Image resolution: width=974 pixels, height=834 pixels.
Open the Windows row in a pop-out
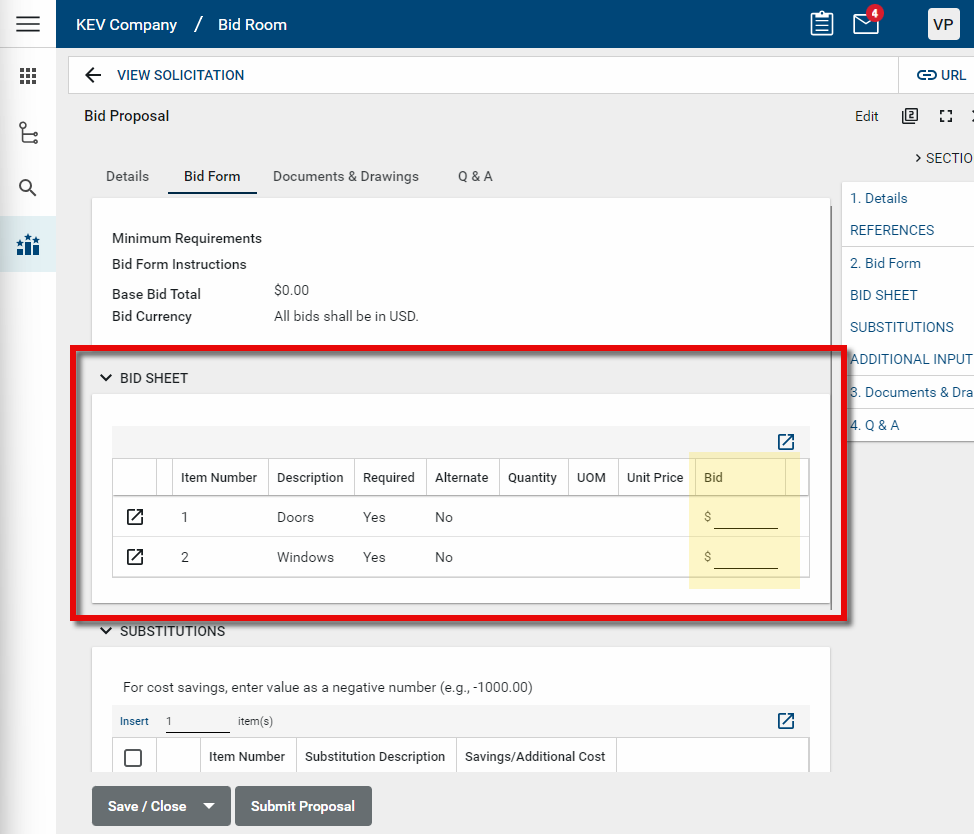tap(135, 557)
